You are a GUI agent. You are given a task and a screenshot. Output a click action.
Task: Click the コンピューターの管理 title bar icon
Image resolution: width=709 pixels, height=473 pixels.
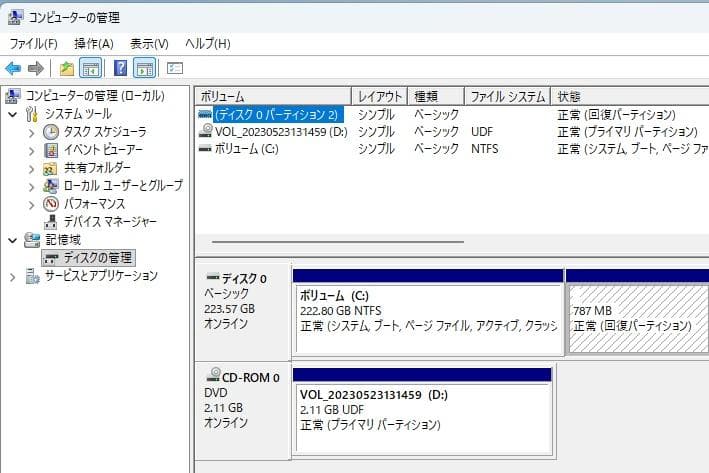[x=15, y=18]
